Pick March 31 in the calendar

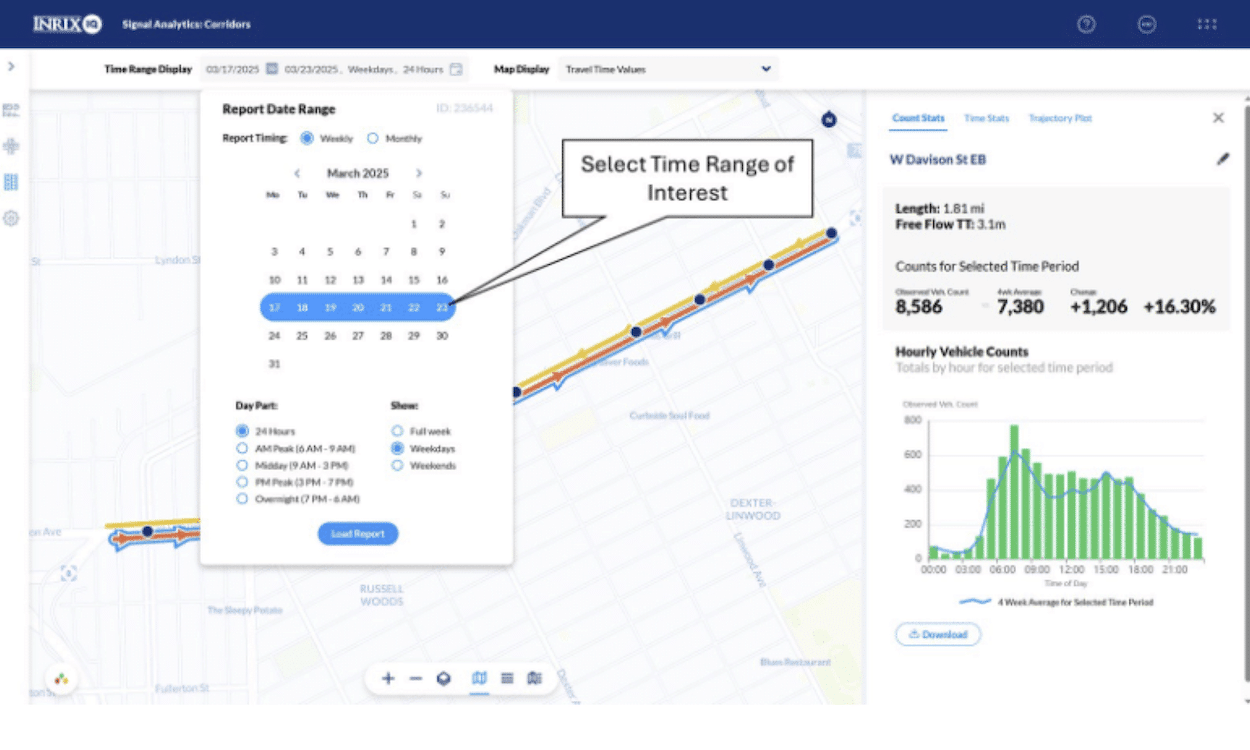[274, 364]
